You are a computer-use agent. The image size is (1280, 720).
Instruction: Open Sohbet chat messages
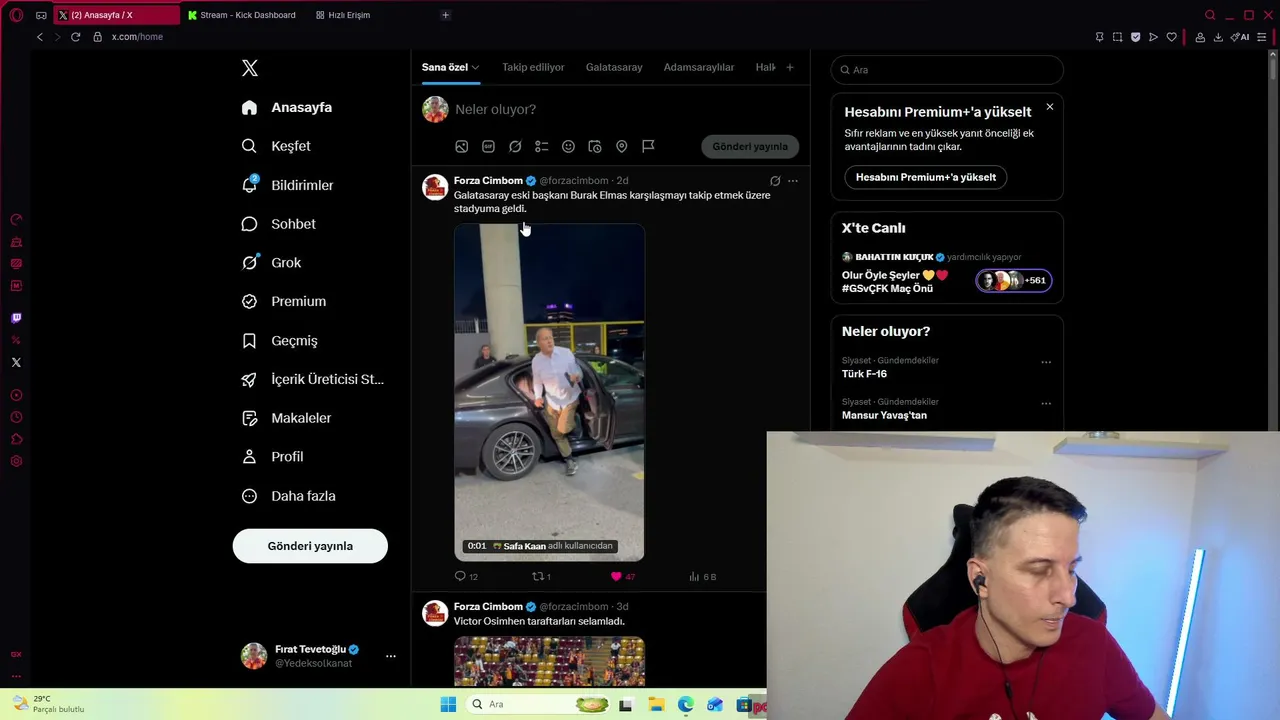278,224
